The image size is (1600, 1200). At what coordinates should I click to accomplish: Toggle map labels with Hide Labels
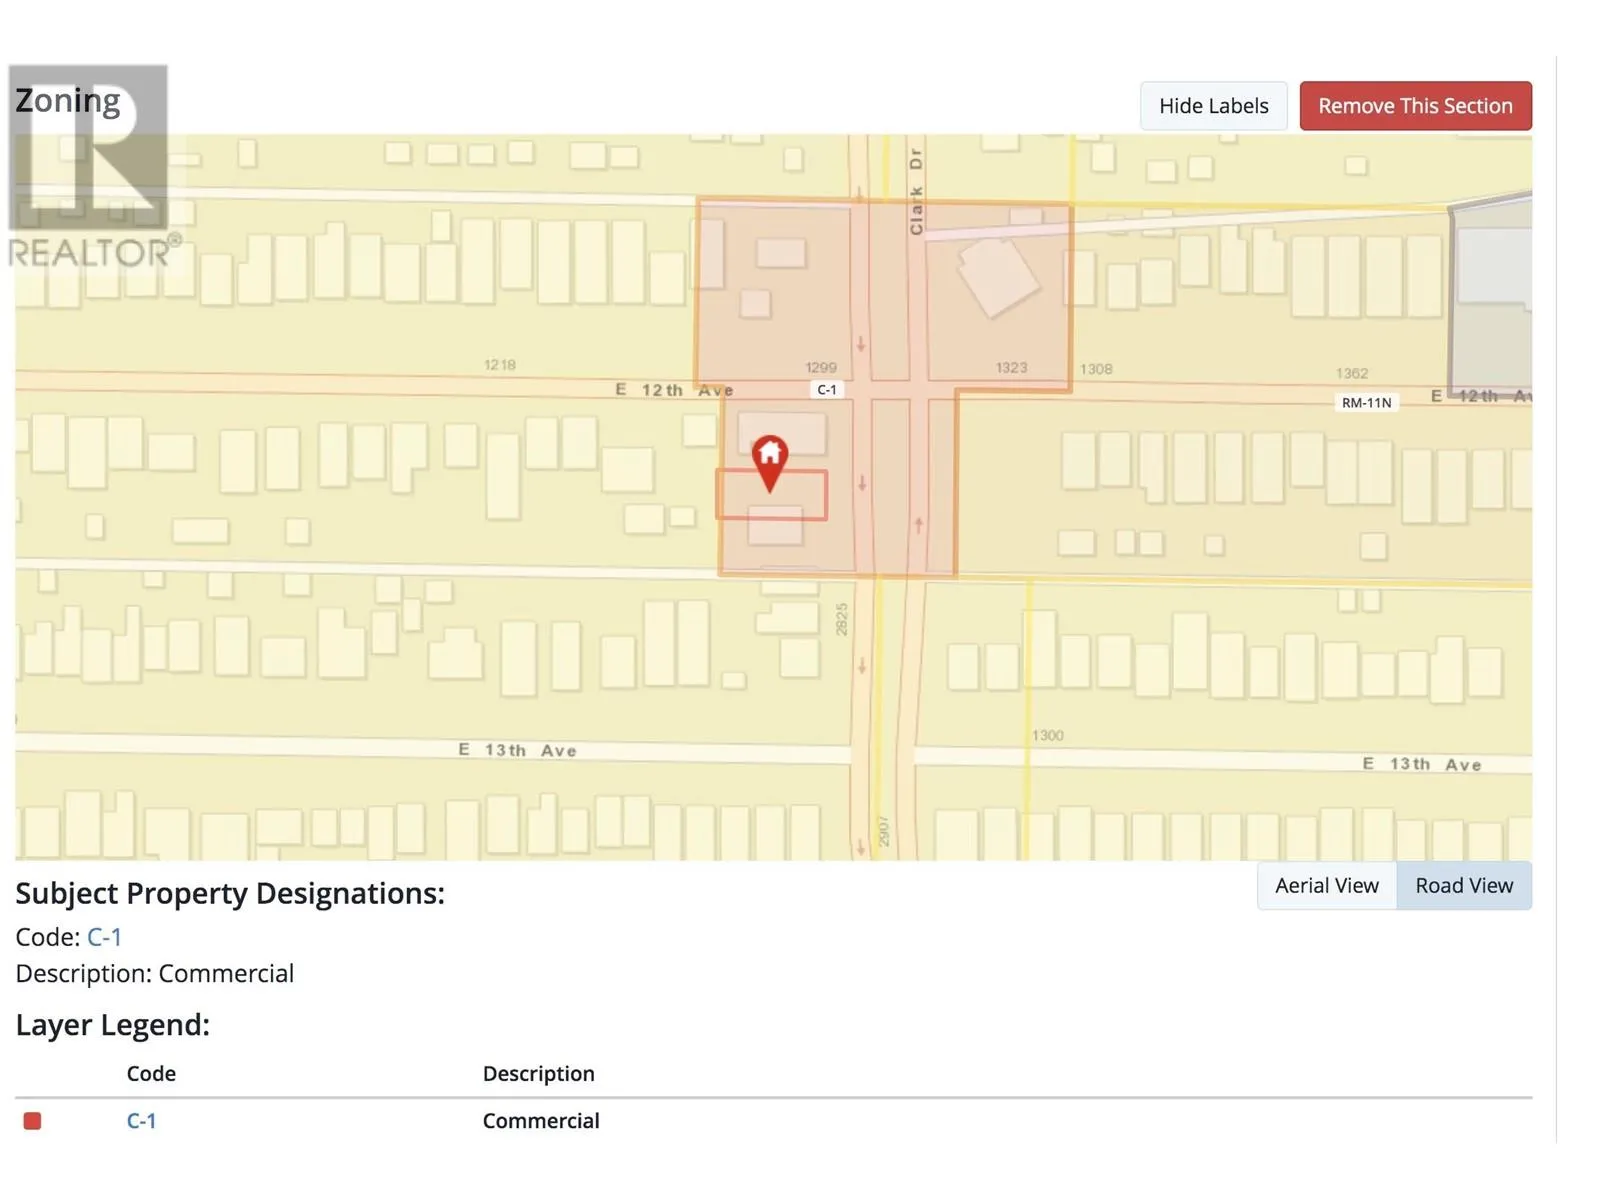pos(1213,106)
